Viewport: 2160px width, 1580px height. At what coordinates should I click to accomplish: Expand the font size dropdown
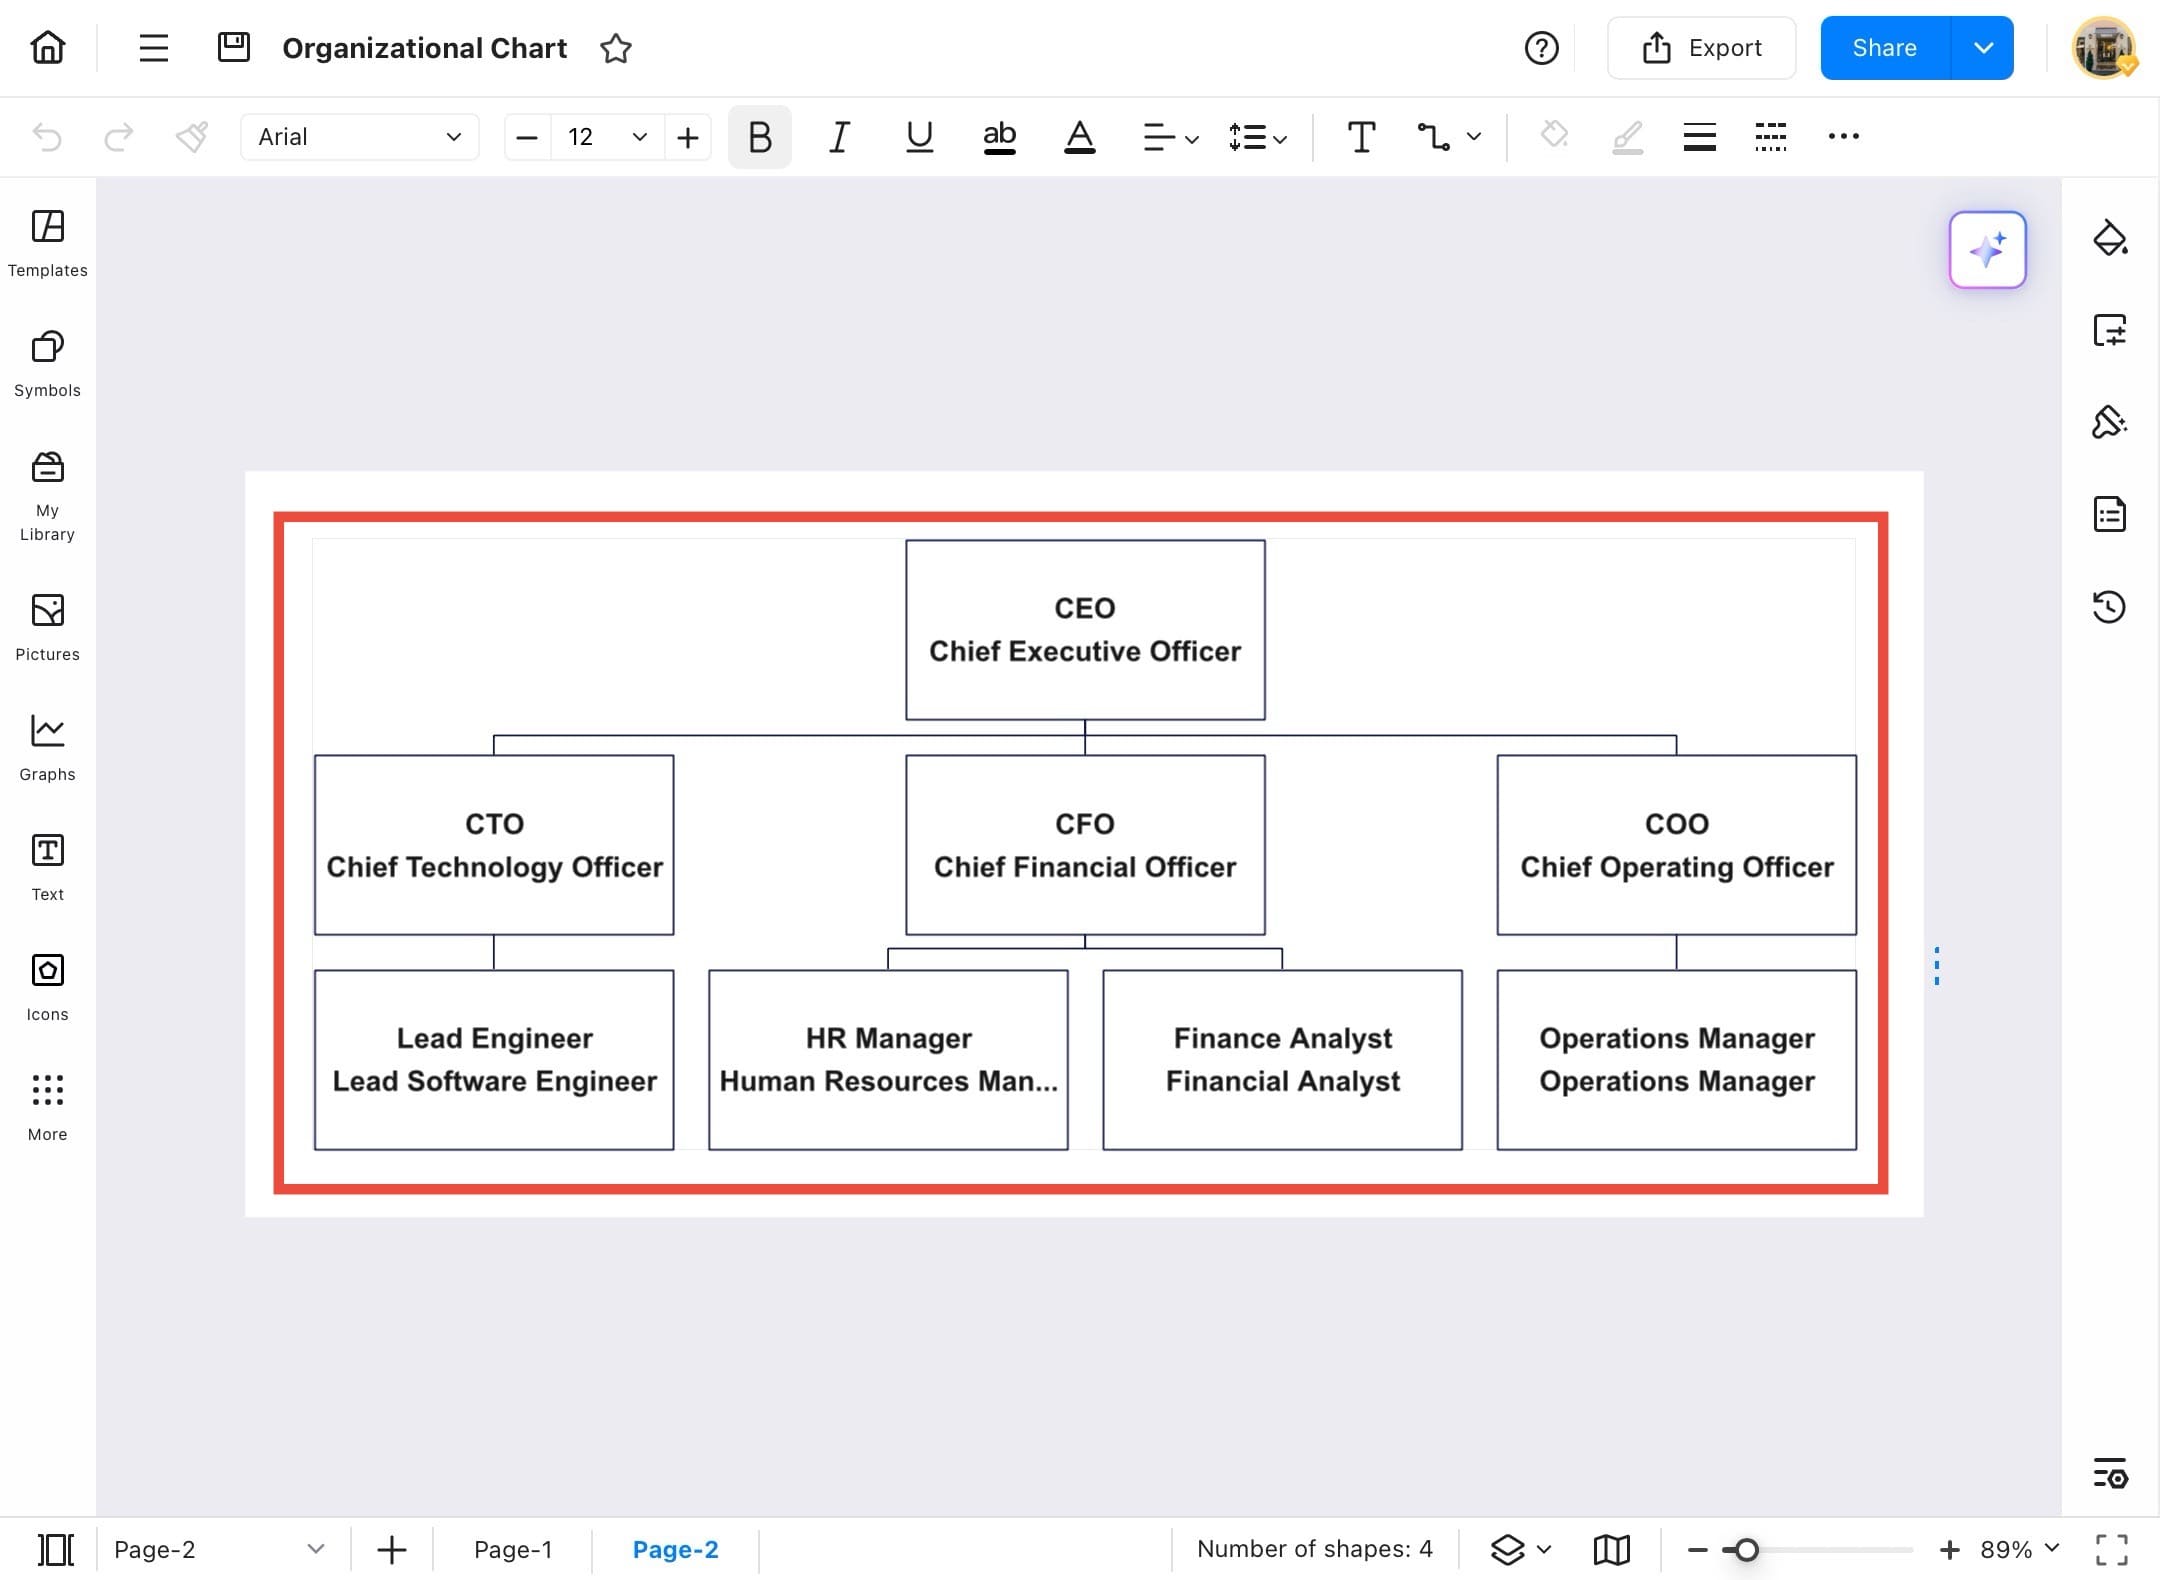638,137
